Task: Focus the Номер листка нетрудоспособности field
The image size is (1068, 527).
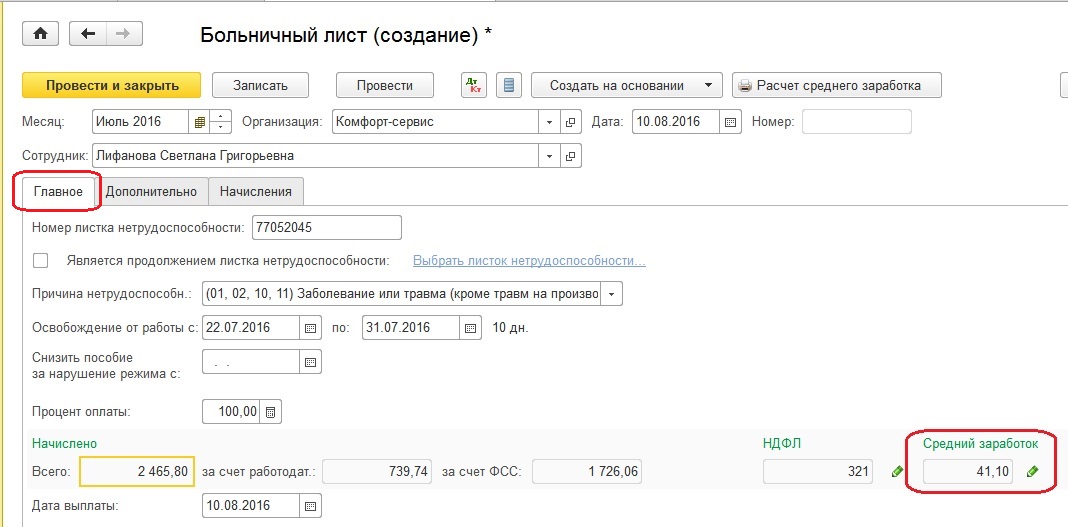Action: (327, 228)
